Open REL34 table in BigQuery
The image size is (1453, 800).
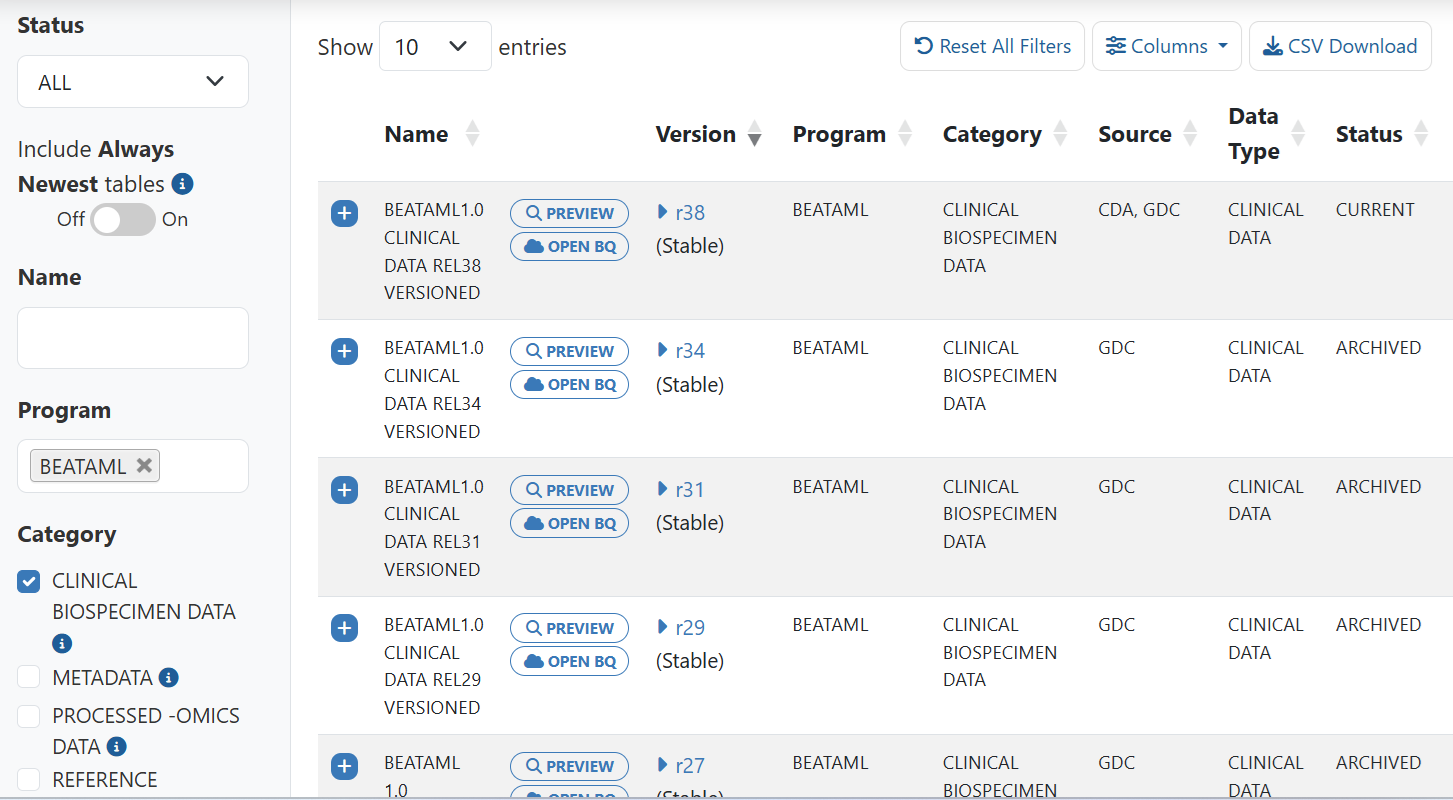569,384
